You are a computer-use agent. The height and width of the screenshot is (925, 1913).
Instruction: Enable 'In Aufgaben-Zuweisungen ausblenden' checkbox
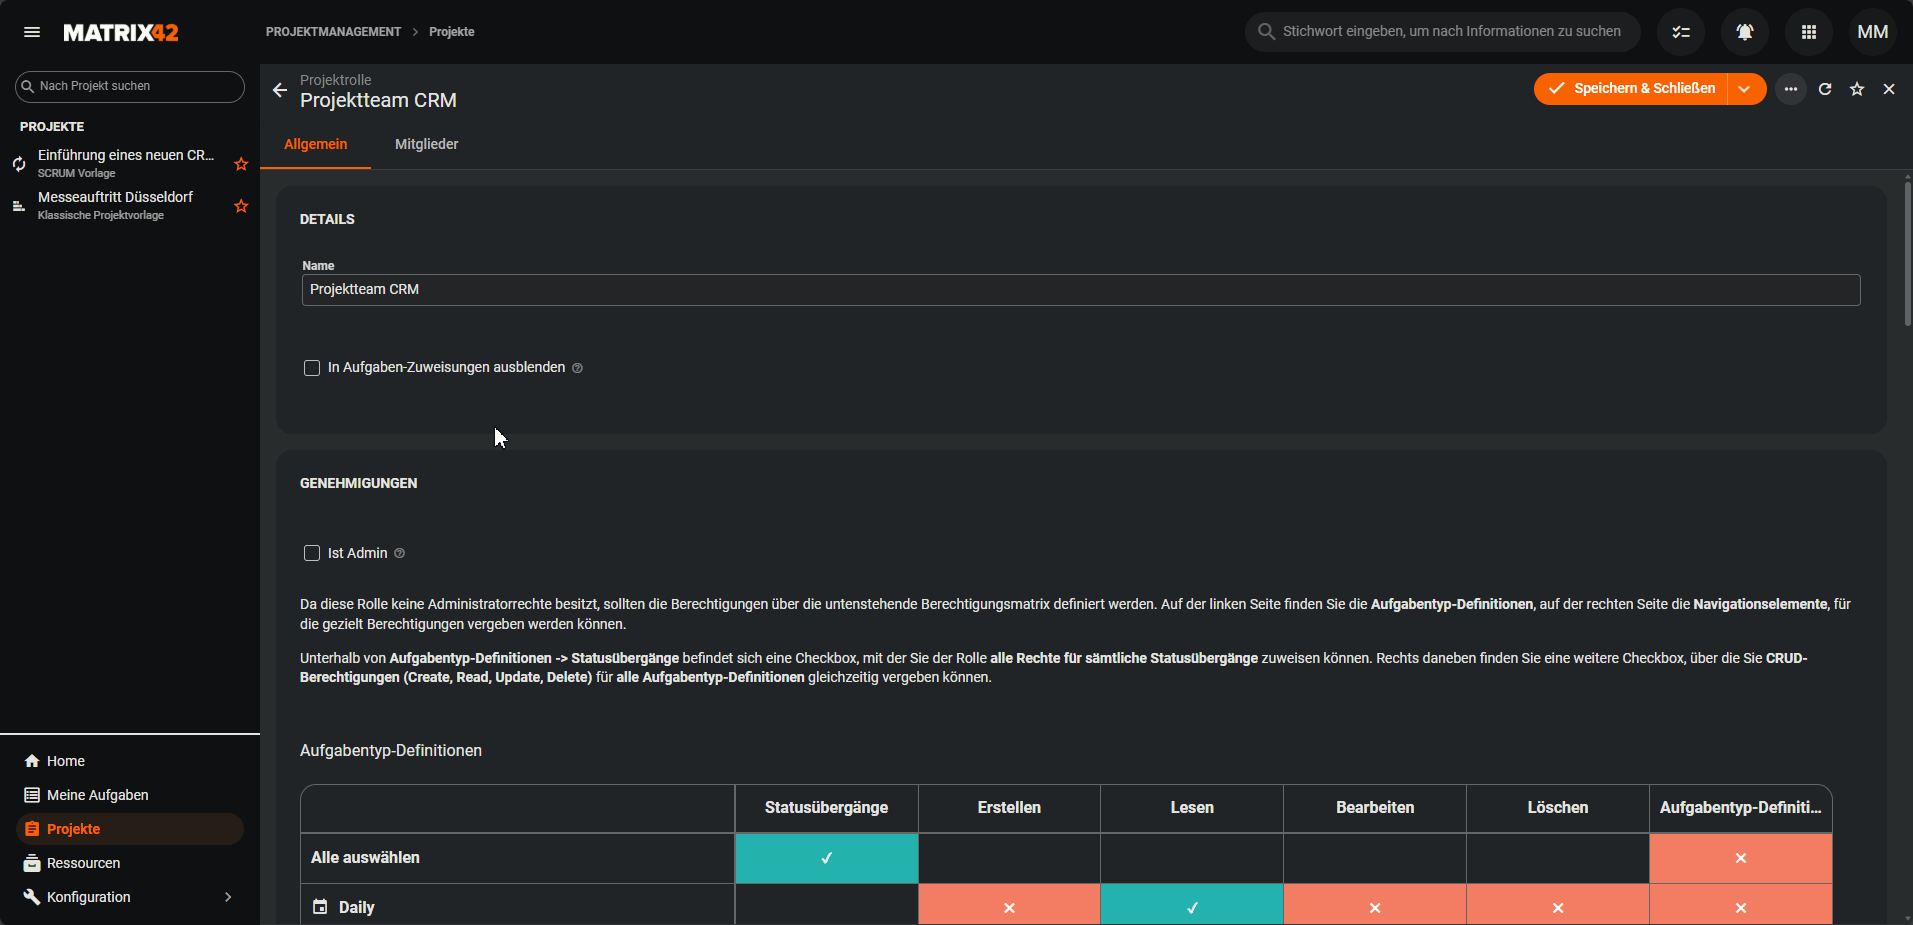click(x=312, y=368)
